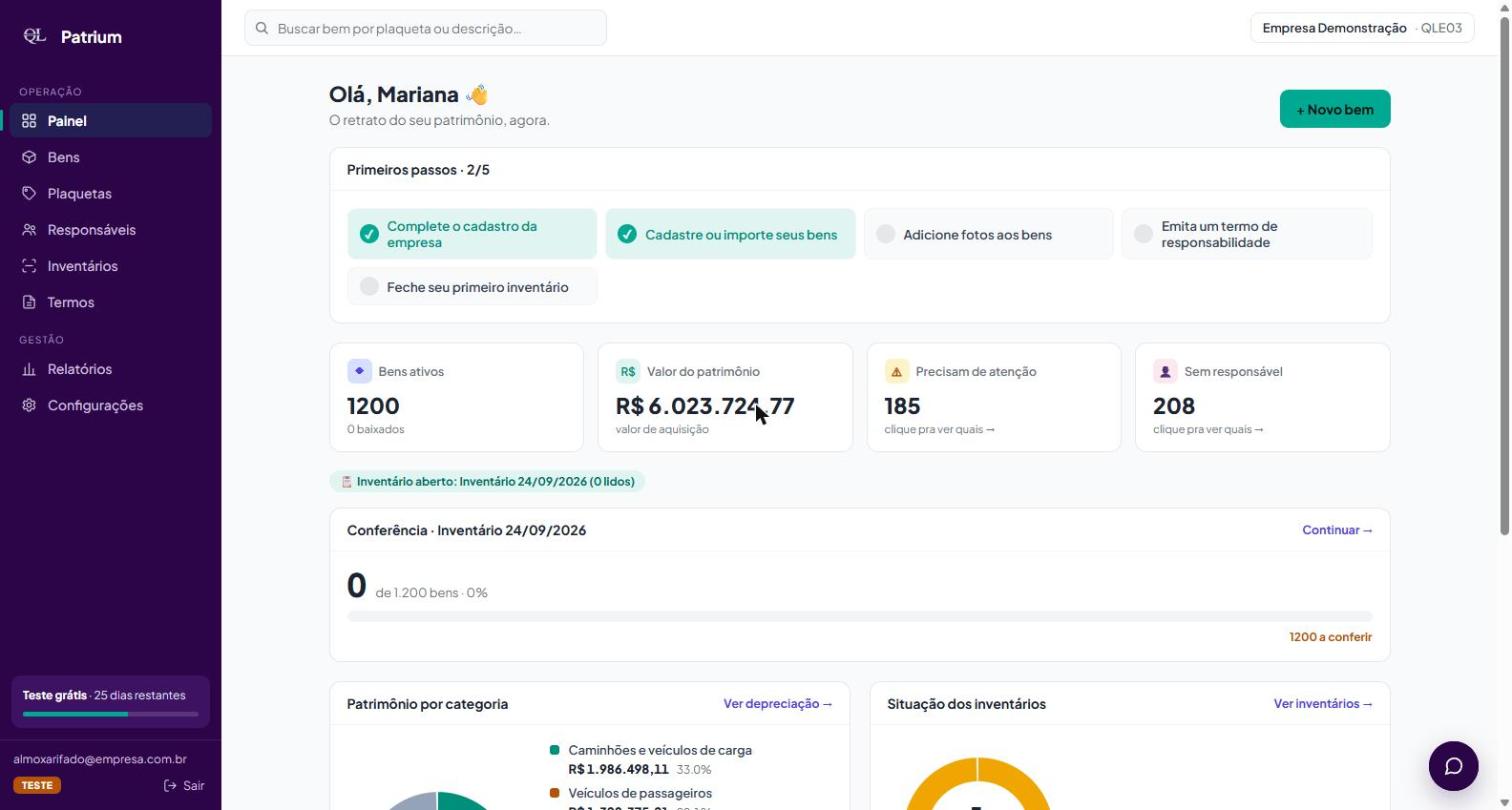
Task: Click the Bens cube icon
Action: coord(29,157)
